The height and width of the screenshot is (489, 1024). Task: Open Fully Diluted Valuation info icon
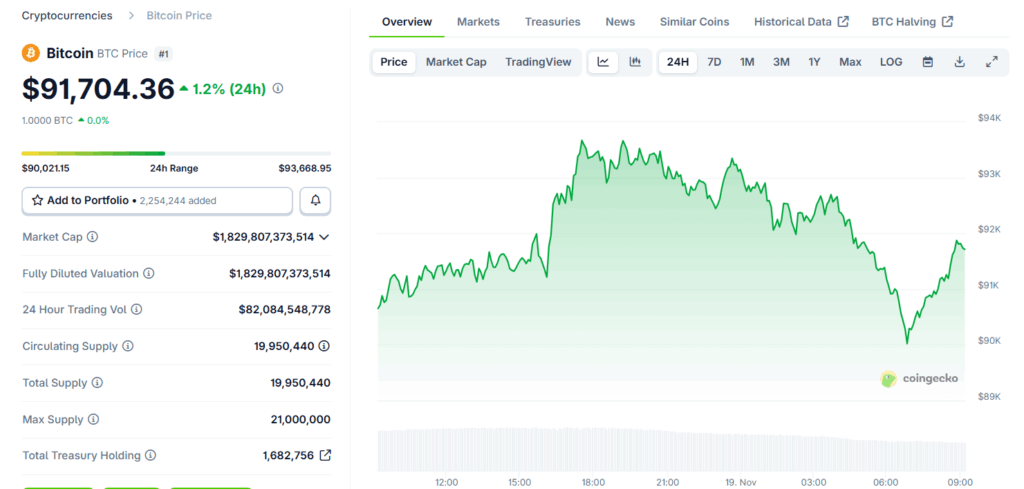click(149, 274)
